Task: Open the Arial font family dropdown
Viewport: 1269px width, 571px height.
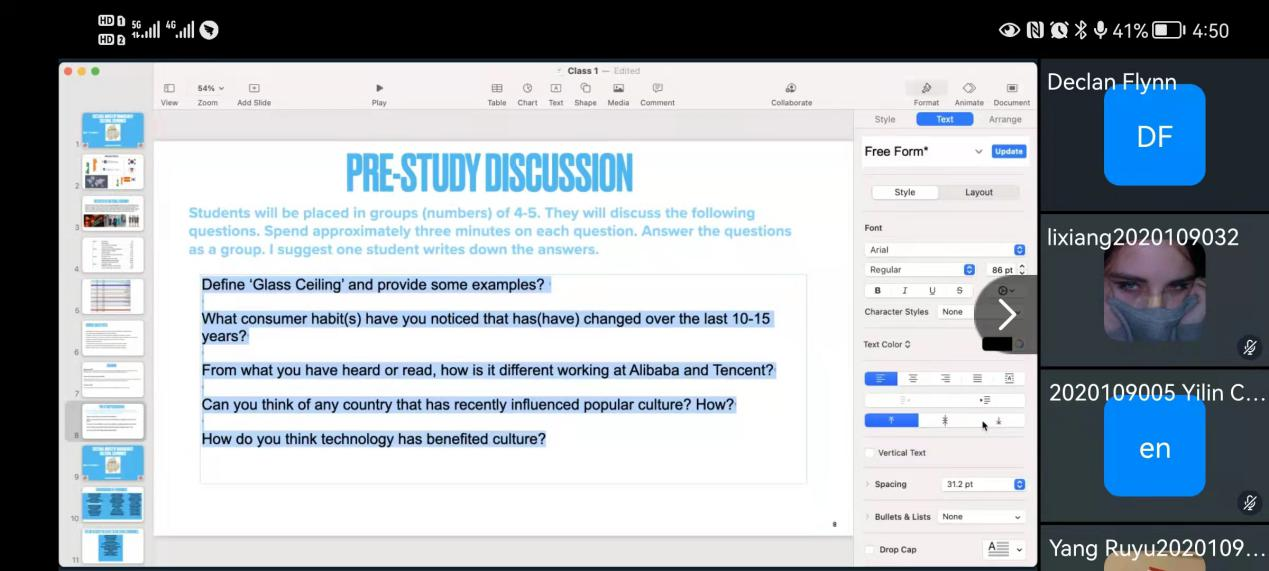Action: tap(945, 250)
